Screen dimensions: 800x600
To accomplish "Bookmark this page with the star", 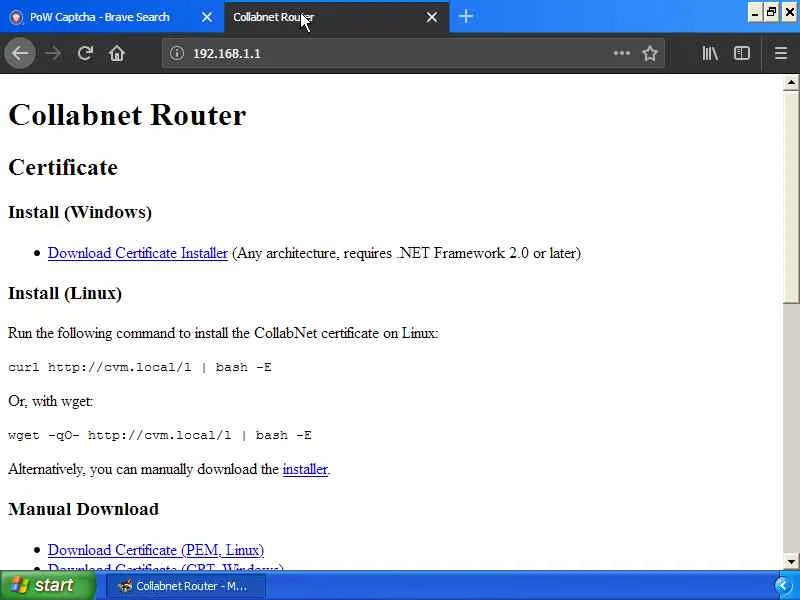I will [x=649, y=53].
